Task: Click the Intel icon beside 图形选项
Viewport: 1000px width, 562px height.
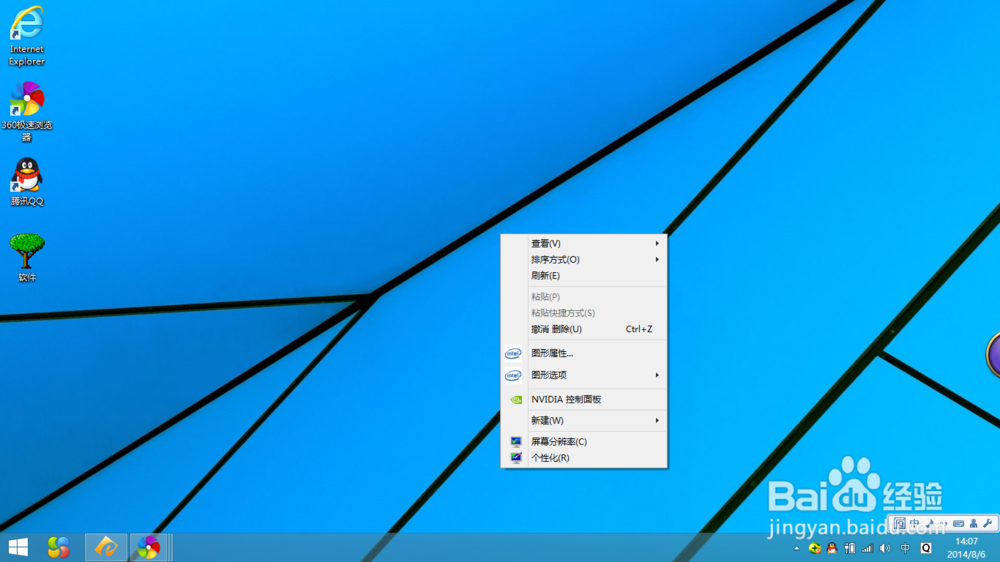Action: pyautogui.click(x=513, y=375)
